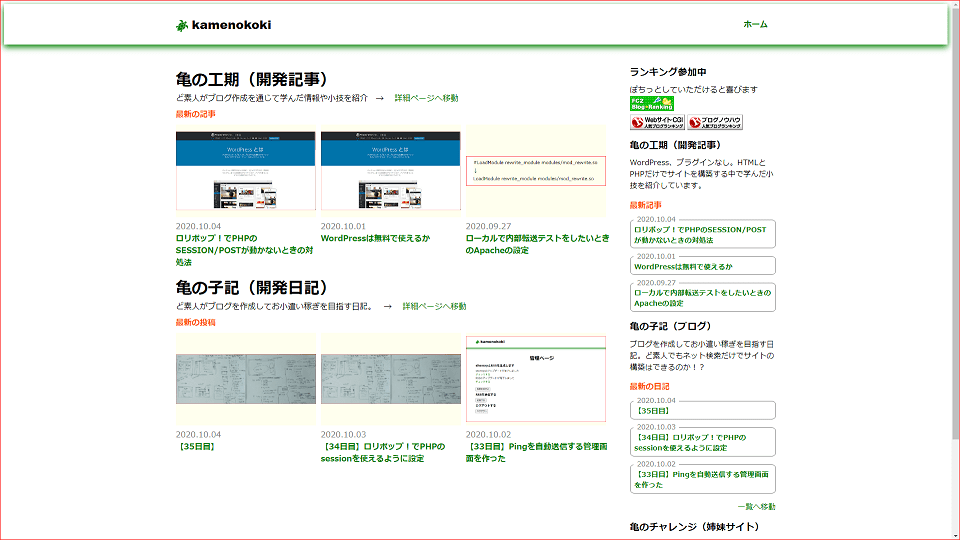Open sidebar card 【35日目】
The width and height of the screenshot is (960, 540).
(x=702, y=410)
